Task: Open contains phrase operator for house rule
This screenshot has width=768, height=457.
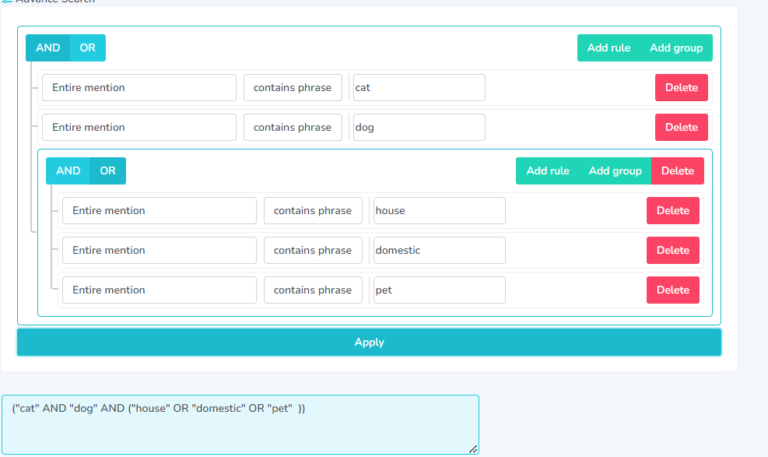Action: point(313,211)
